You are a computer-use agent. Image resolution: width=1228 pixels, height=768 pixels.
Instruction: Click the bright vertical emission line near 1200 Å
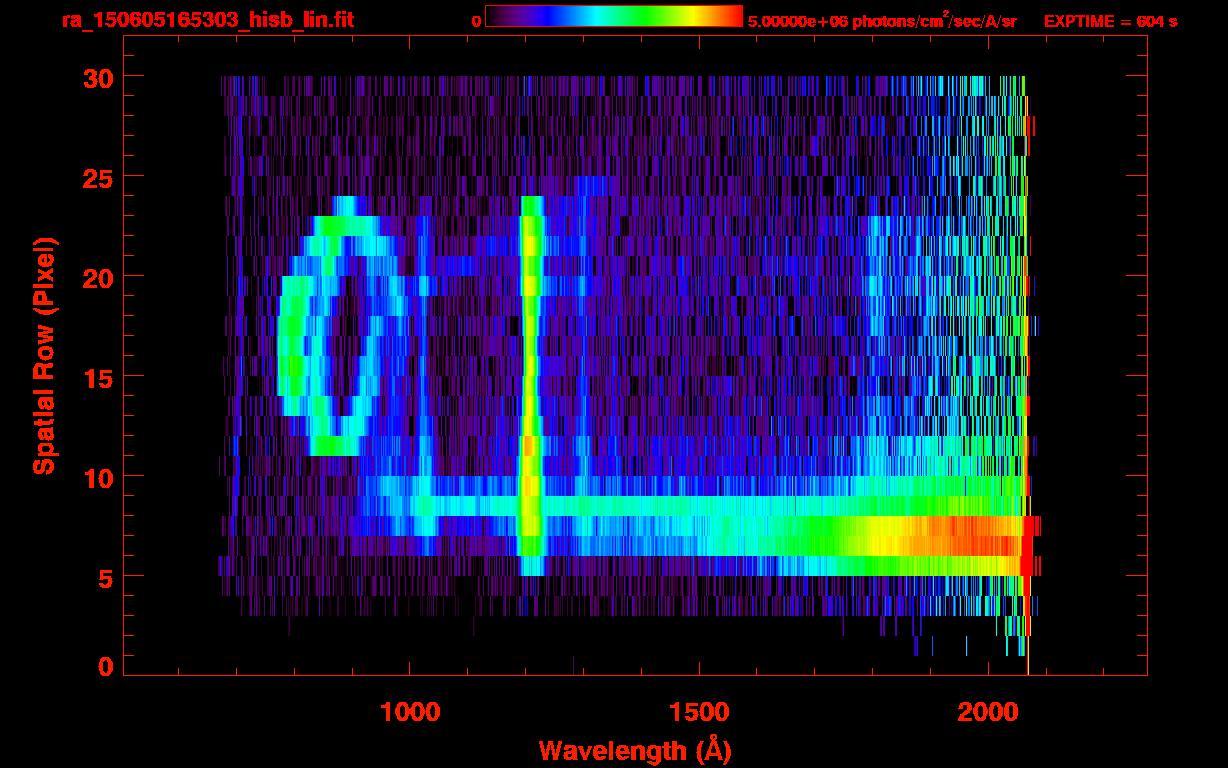coord(531,380)
